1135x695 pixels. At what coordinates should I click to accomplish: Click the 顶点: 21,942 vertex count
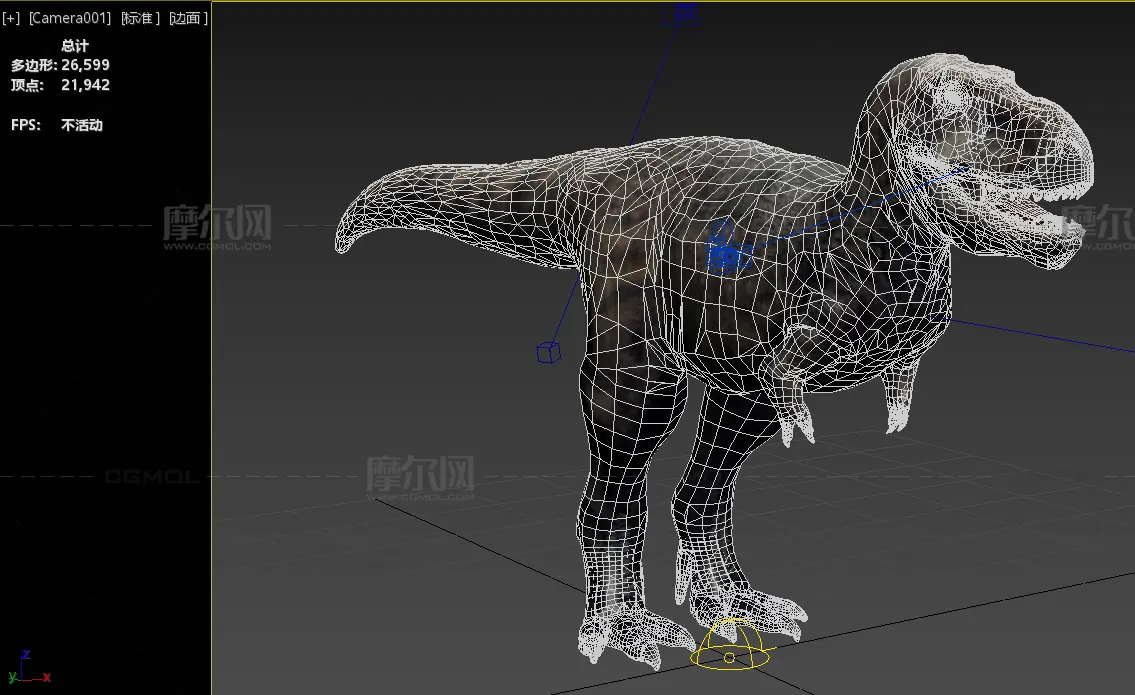(x=60, y=85)
